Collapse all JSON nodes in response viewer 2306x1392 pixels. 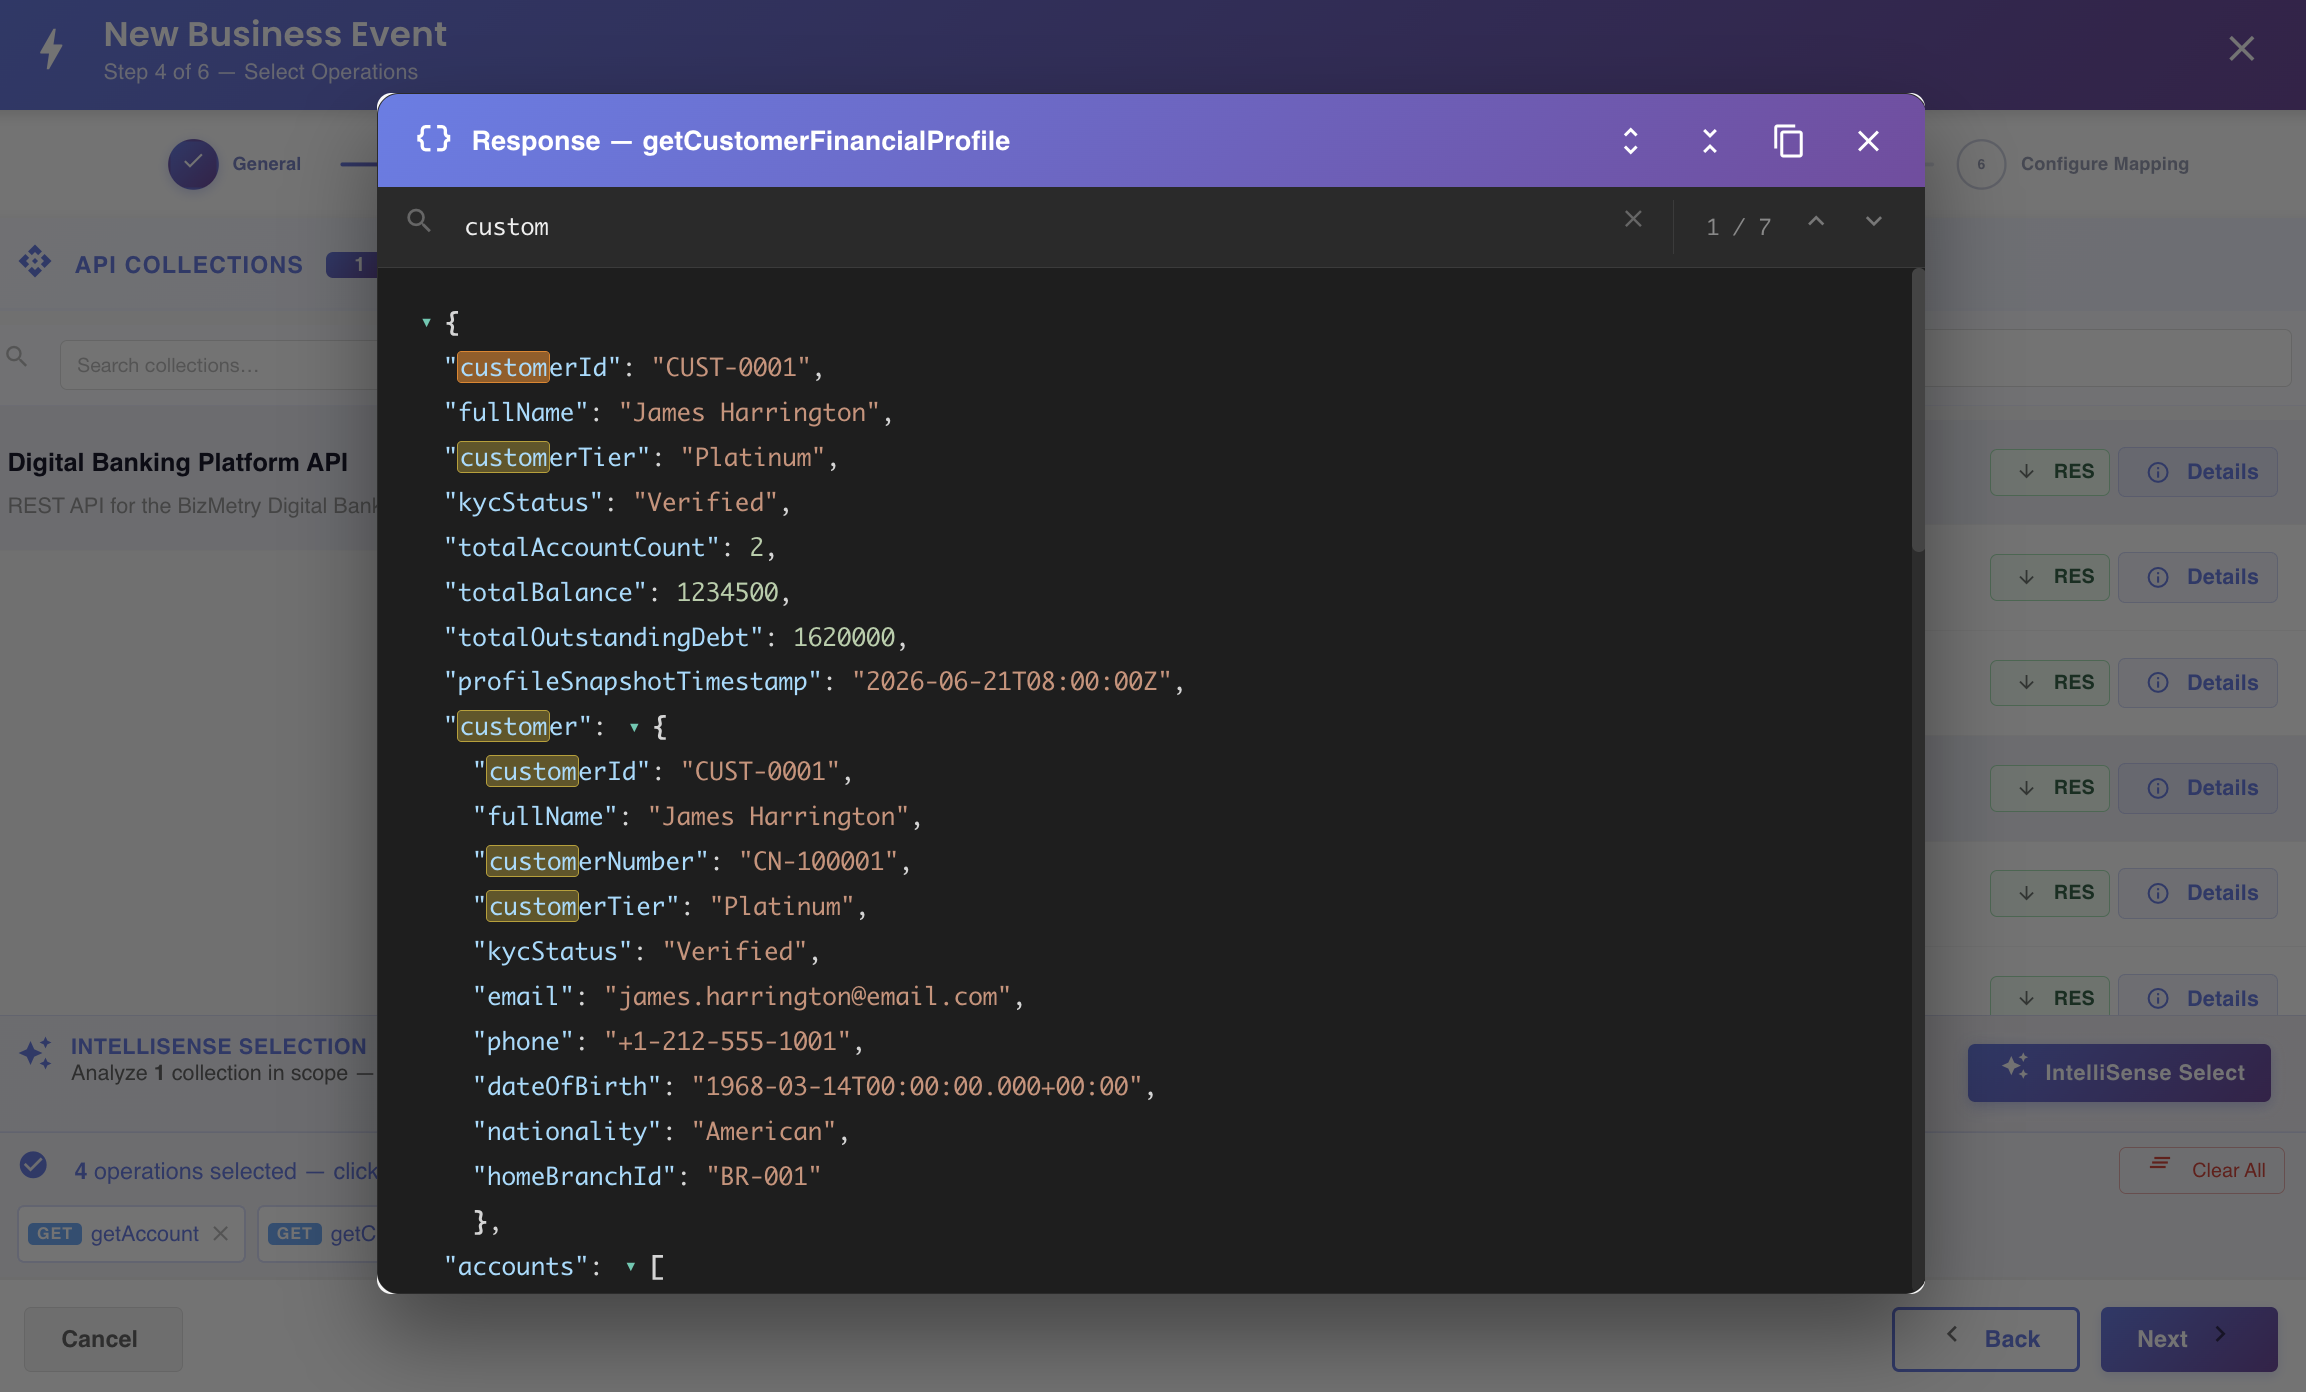coord(1710,141)
